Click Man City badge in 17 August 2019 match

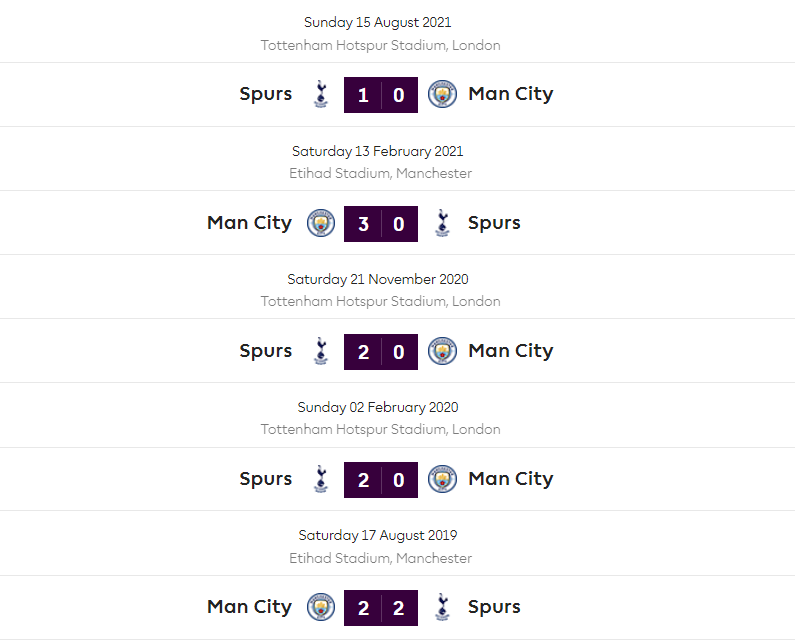pos(321,607)
